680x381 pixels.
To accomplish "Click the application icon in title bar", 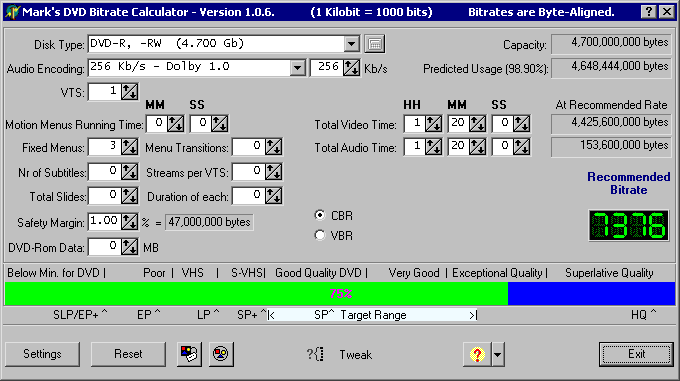I will pyautogui.click(x=12, y=12).
